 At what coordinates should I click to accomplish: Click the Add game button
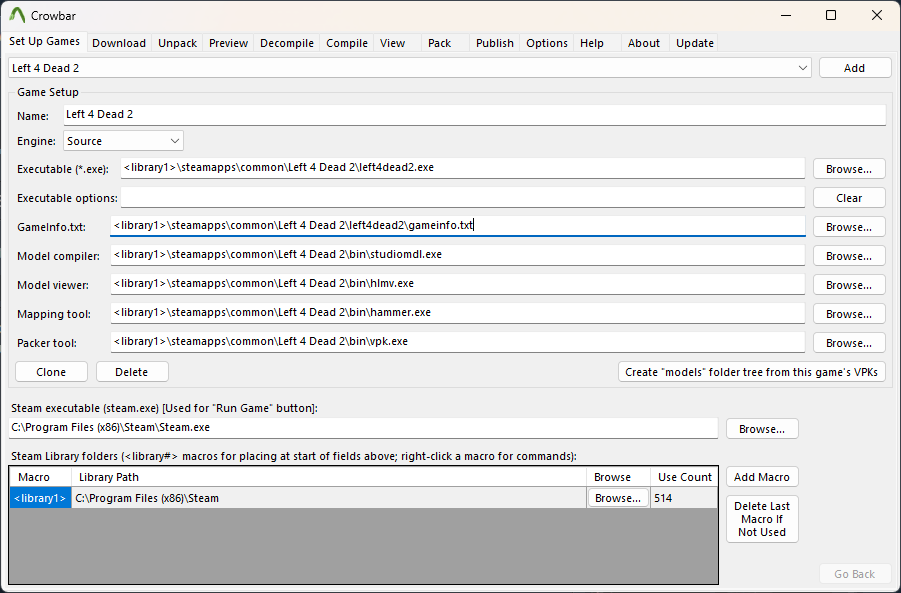tap(855, 68)
